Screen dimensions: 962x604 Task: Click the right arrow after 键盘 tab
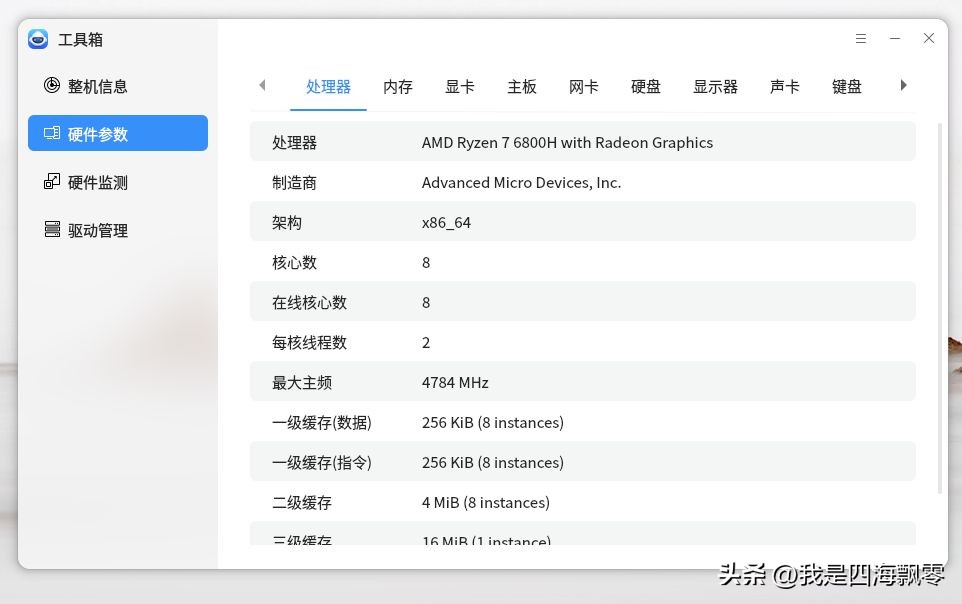point(903,86)
